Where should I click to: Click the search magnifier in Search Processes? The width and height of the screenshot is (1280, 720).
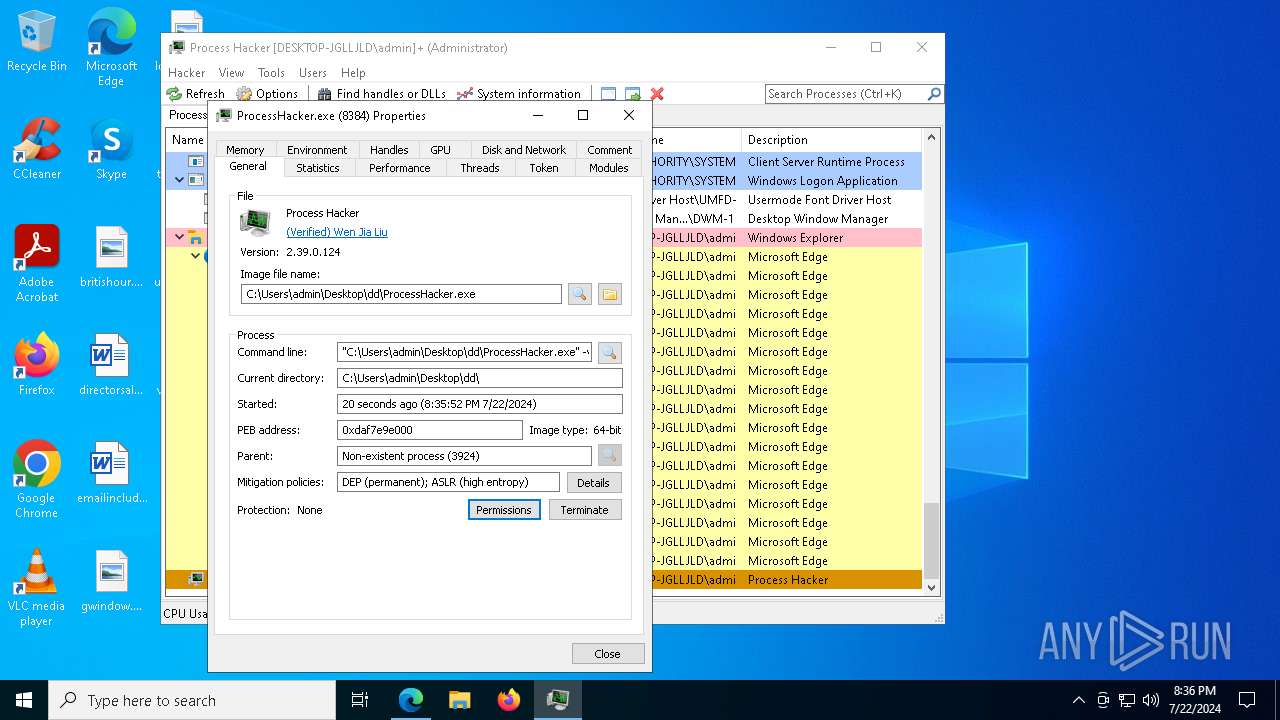coord(934,93)
